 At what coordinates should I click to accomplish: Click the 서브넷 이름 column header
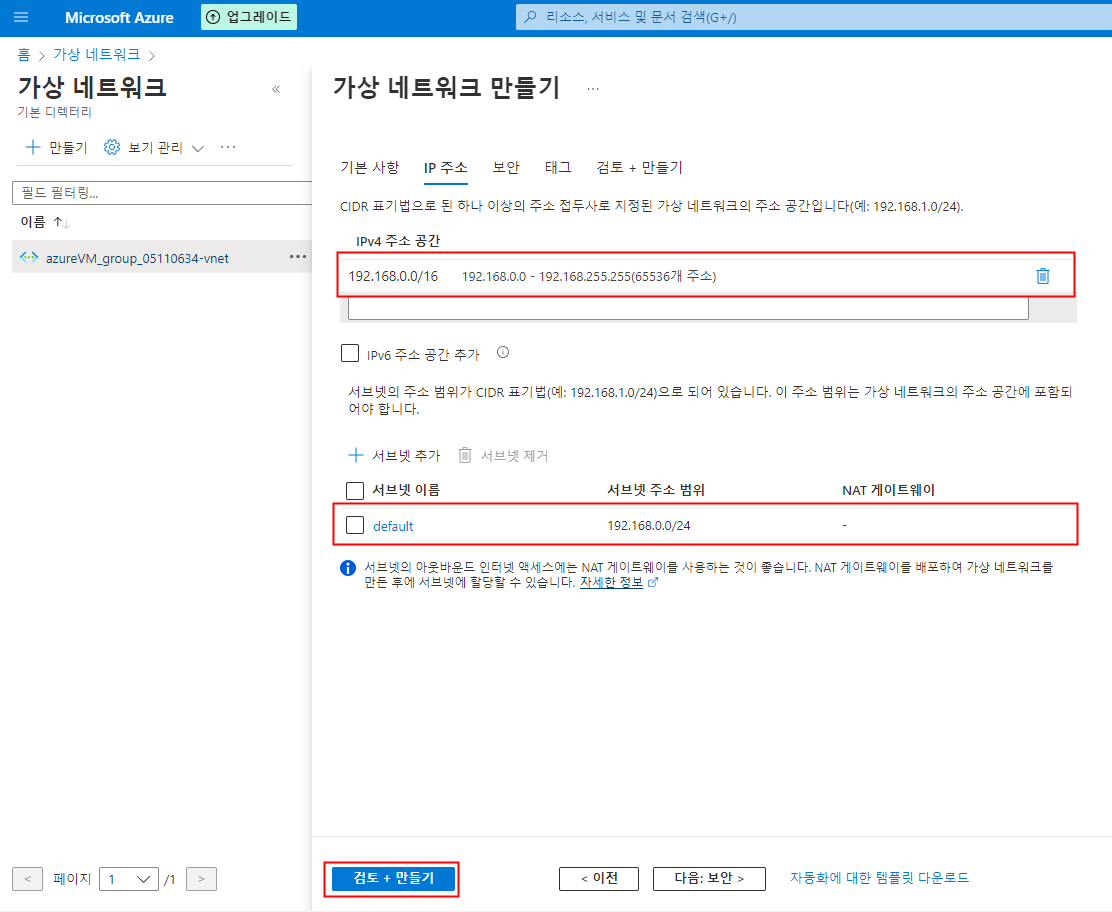coord(406,490)
